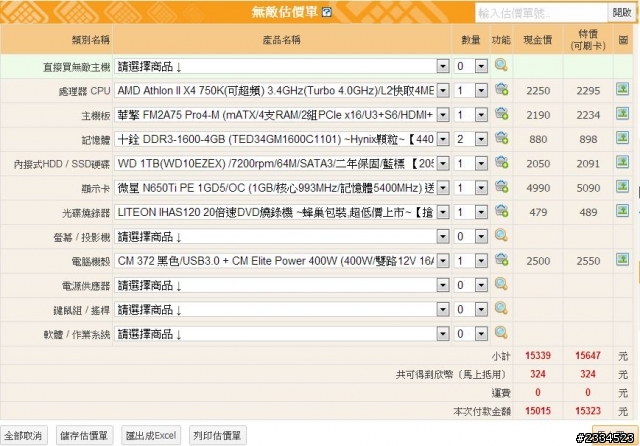Screen dimensions: 640x446
Task: Change the quantity dropdown for 主機板 row
Action: coord(471,115)
